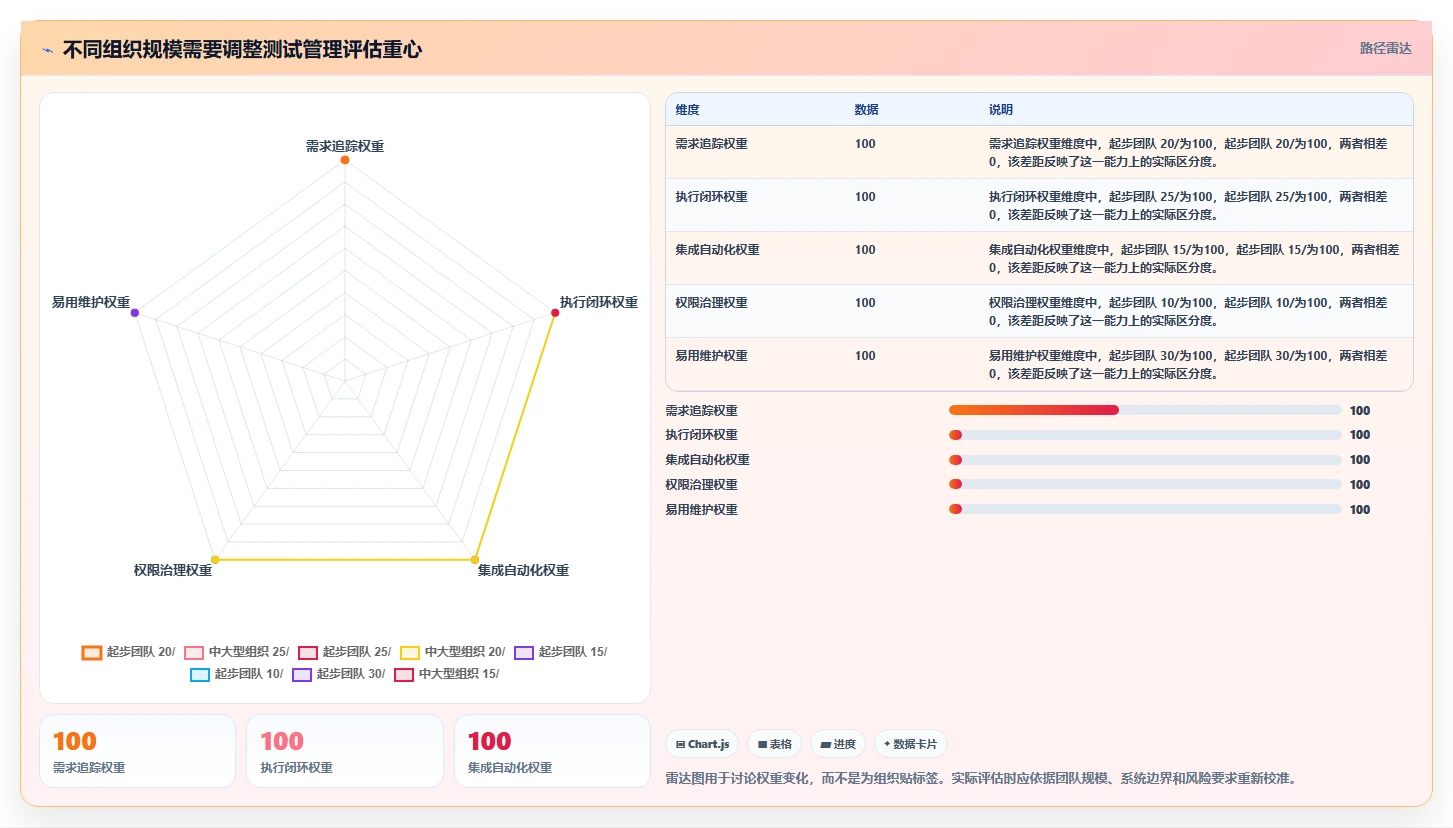Click the 路径雷达 label in the header
This screenshot has height=828, width=1453.
point(1385,48)
